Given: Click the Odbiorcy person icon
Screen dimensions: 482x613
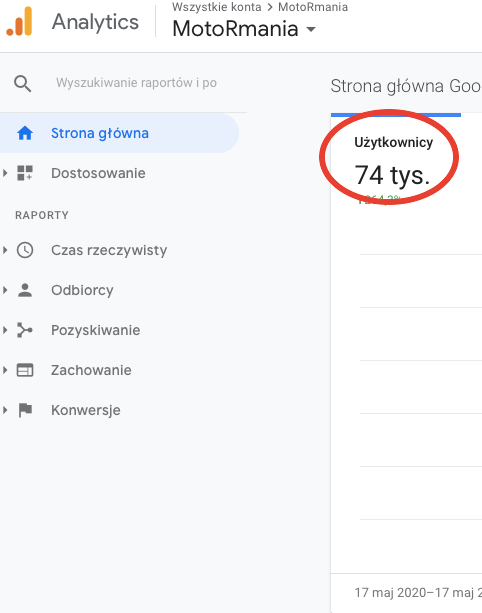Looking at the screenshot, I should [25, 290].
